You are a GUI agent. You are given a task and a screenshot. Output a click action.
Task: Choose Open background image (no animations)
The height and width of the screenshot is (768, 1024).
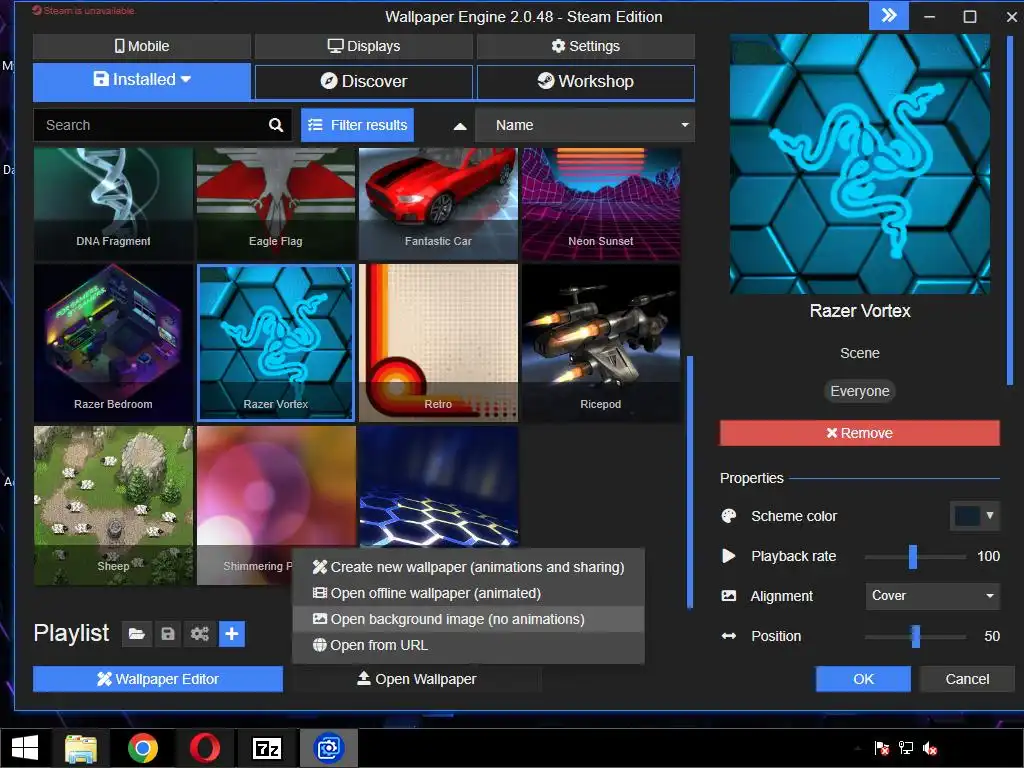coord(468,619)
